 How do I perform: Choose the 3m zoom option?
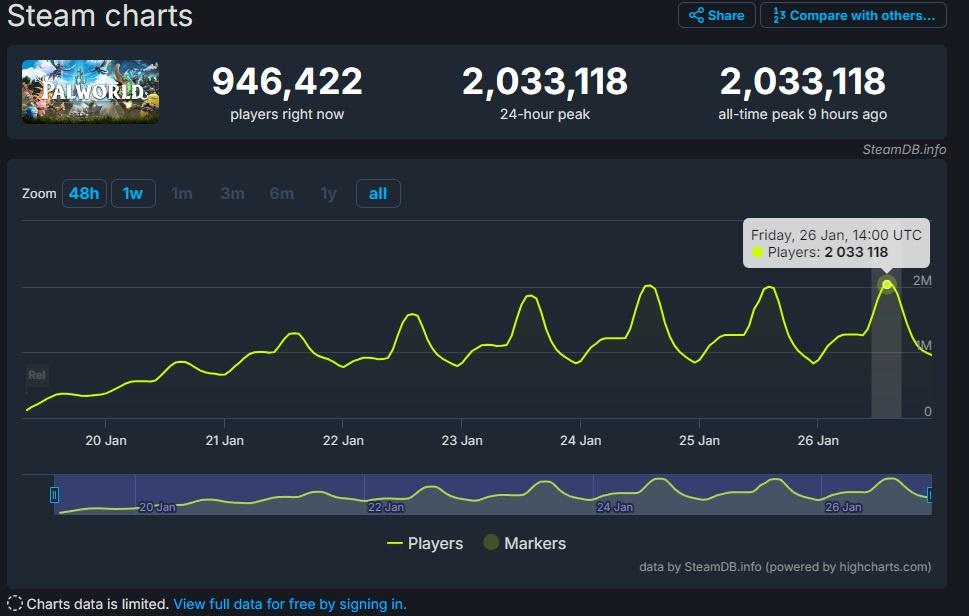pos(232,193)
